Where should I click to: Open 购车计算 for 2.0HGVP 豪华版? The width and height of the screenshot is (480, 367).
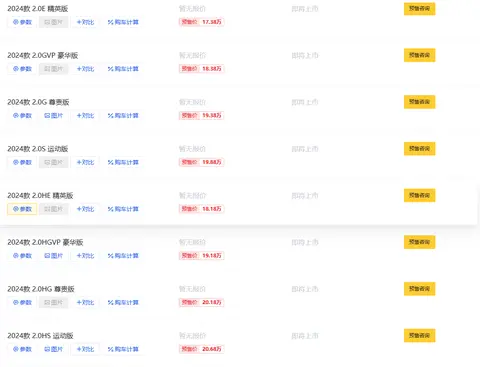(123, 256)
